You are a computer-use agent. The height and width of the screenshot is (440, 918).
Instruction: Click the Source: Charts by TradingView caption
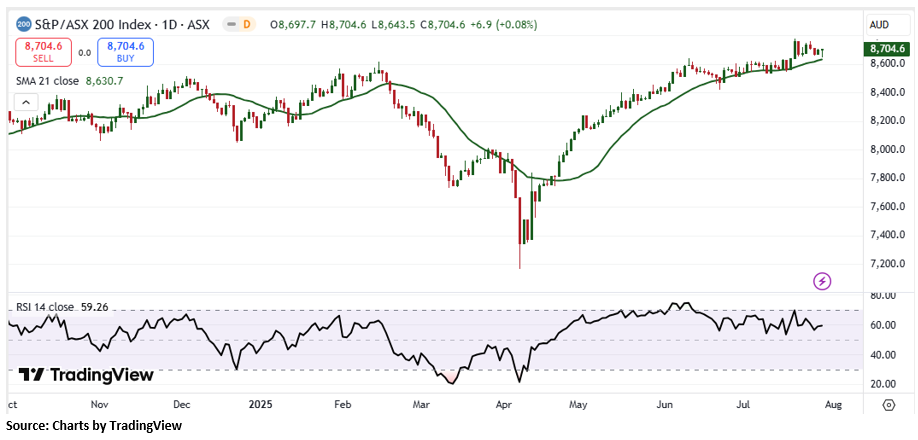pos(95,425)
